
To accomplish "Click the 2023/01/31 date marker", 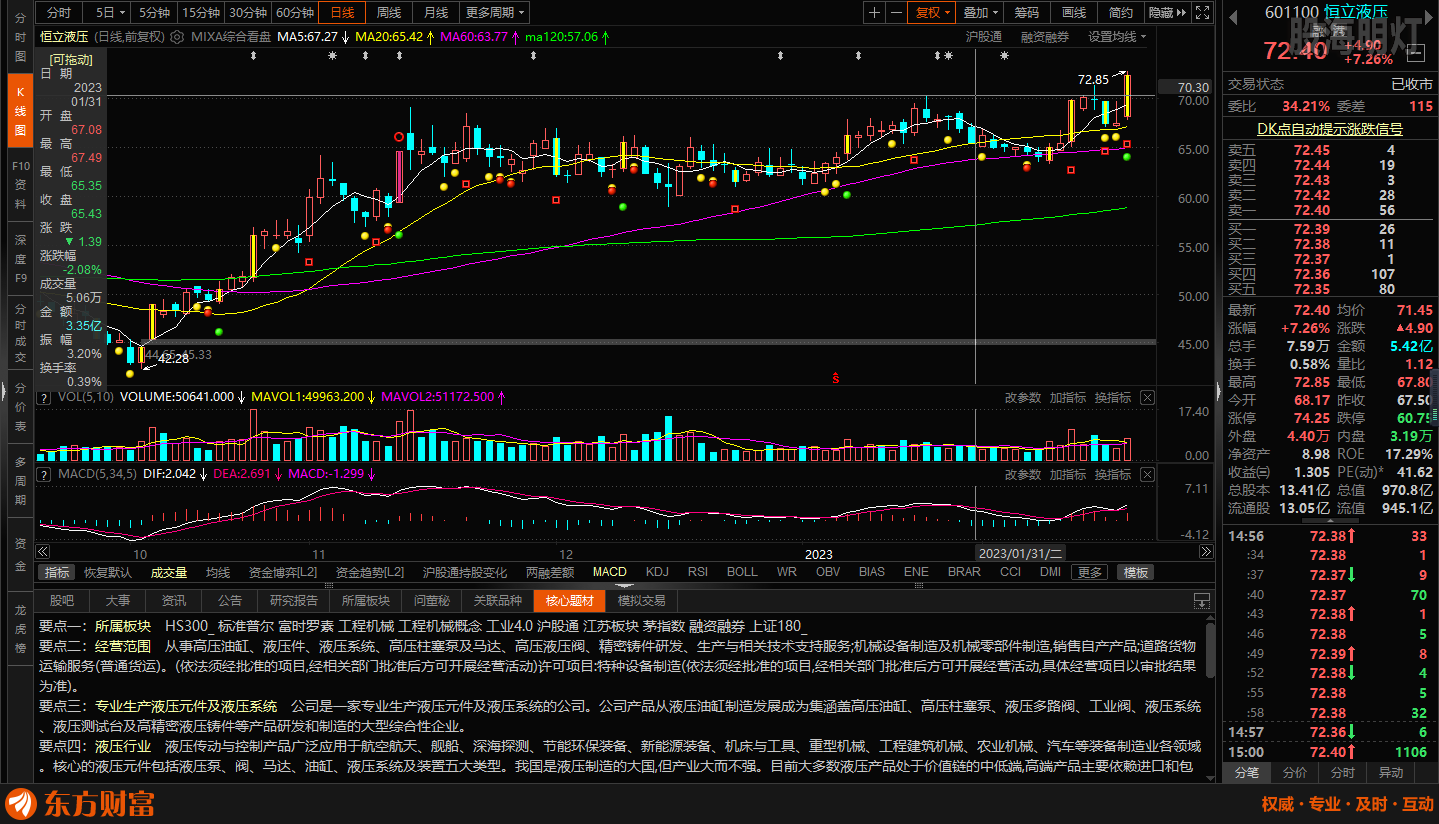I will [x=1020, y=553].
